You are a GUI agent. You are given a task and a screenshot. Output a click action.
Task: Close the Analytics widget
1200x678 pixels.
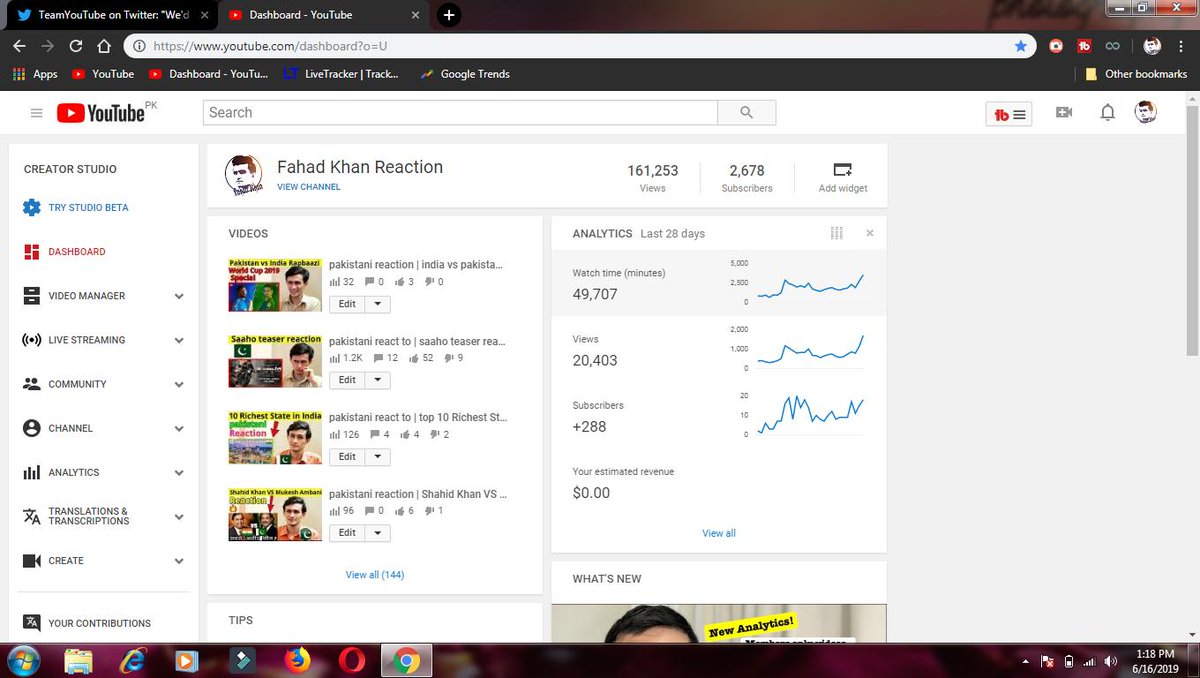(x=869, y=233)
